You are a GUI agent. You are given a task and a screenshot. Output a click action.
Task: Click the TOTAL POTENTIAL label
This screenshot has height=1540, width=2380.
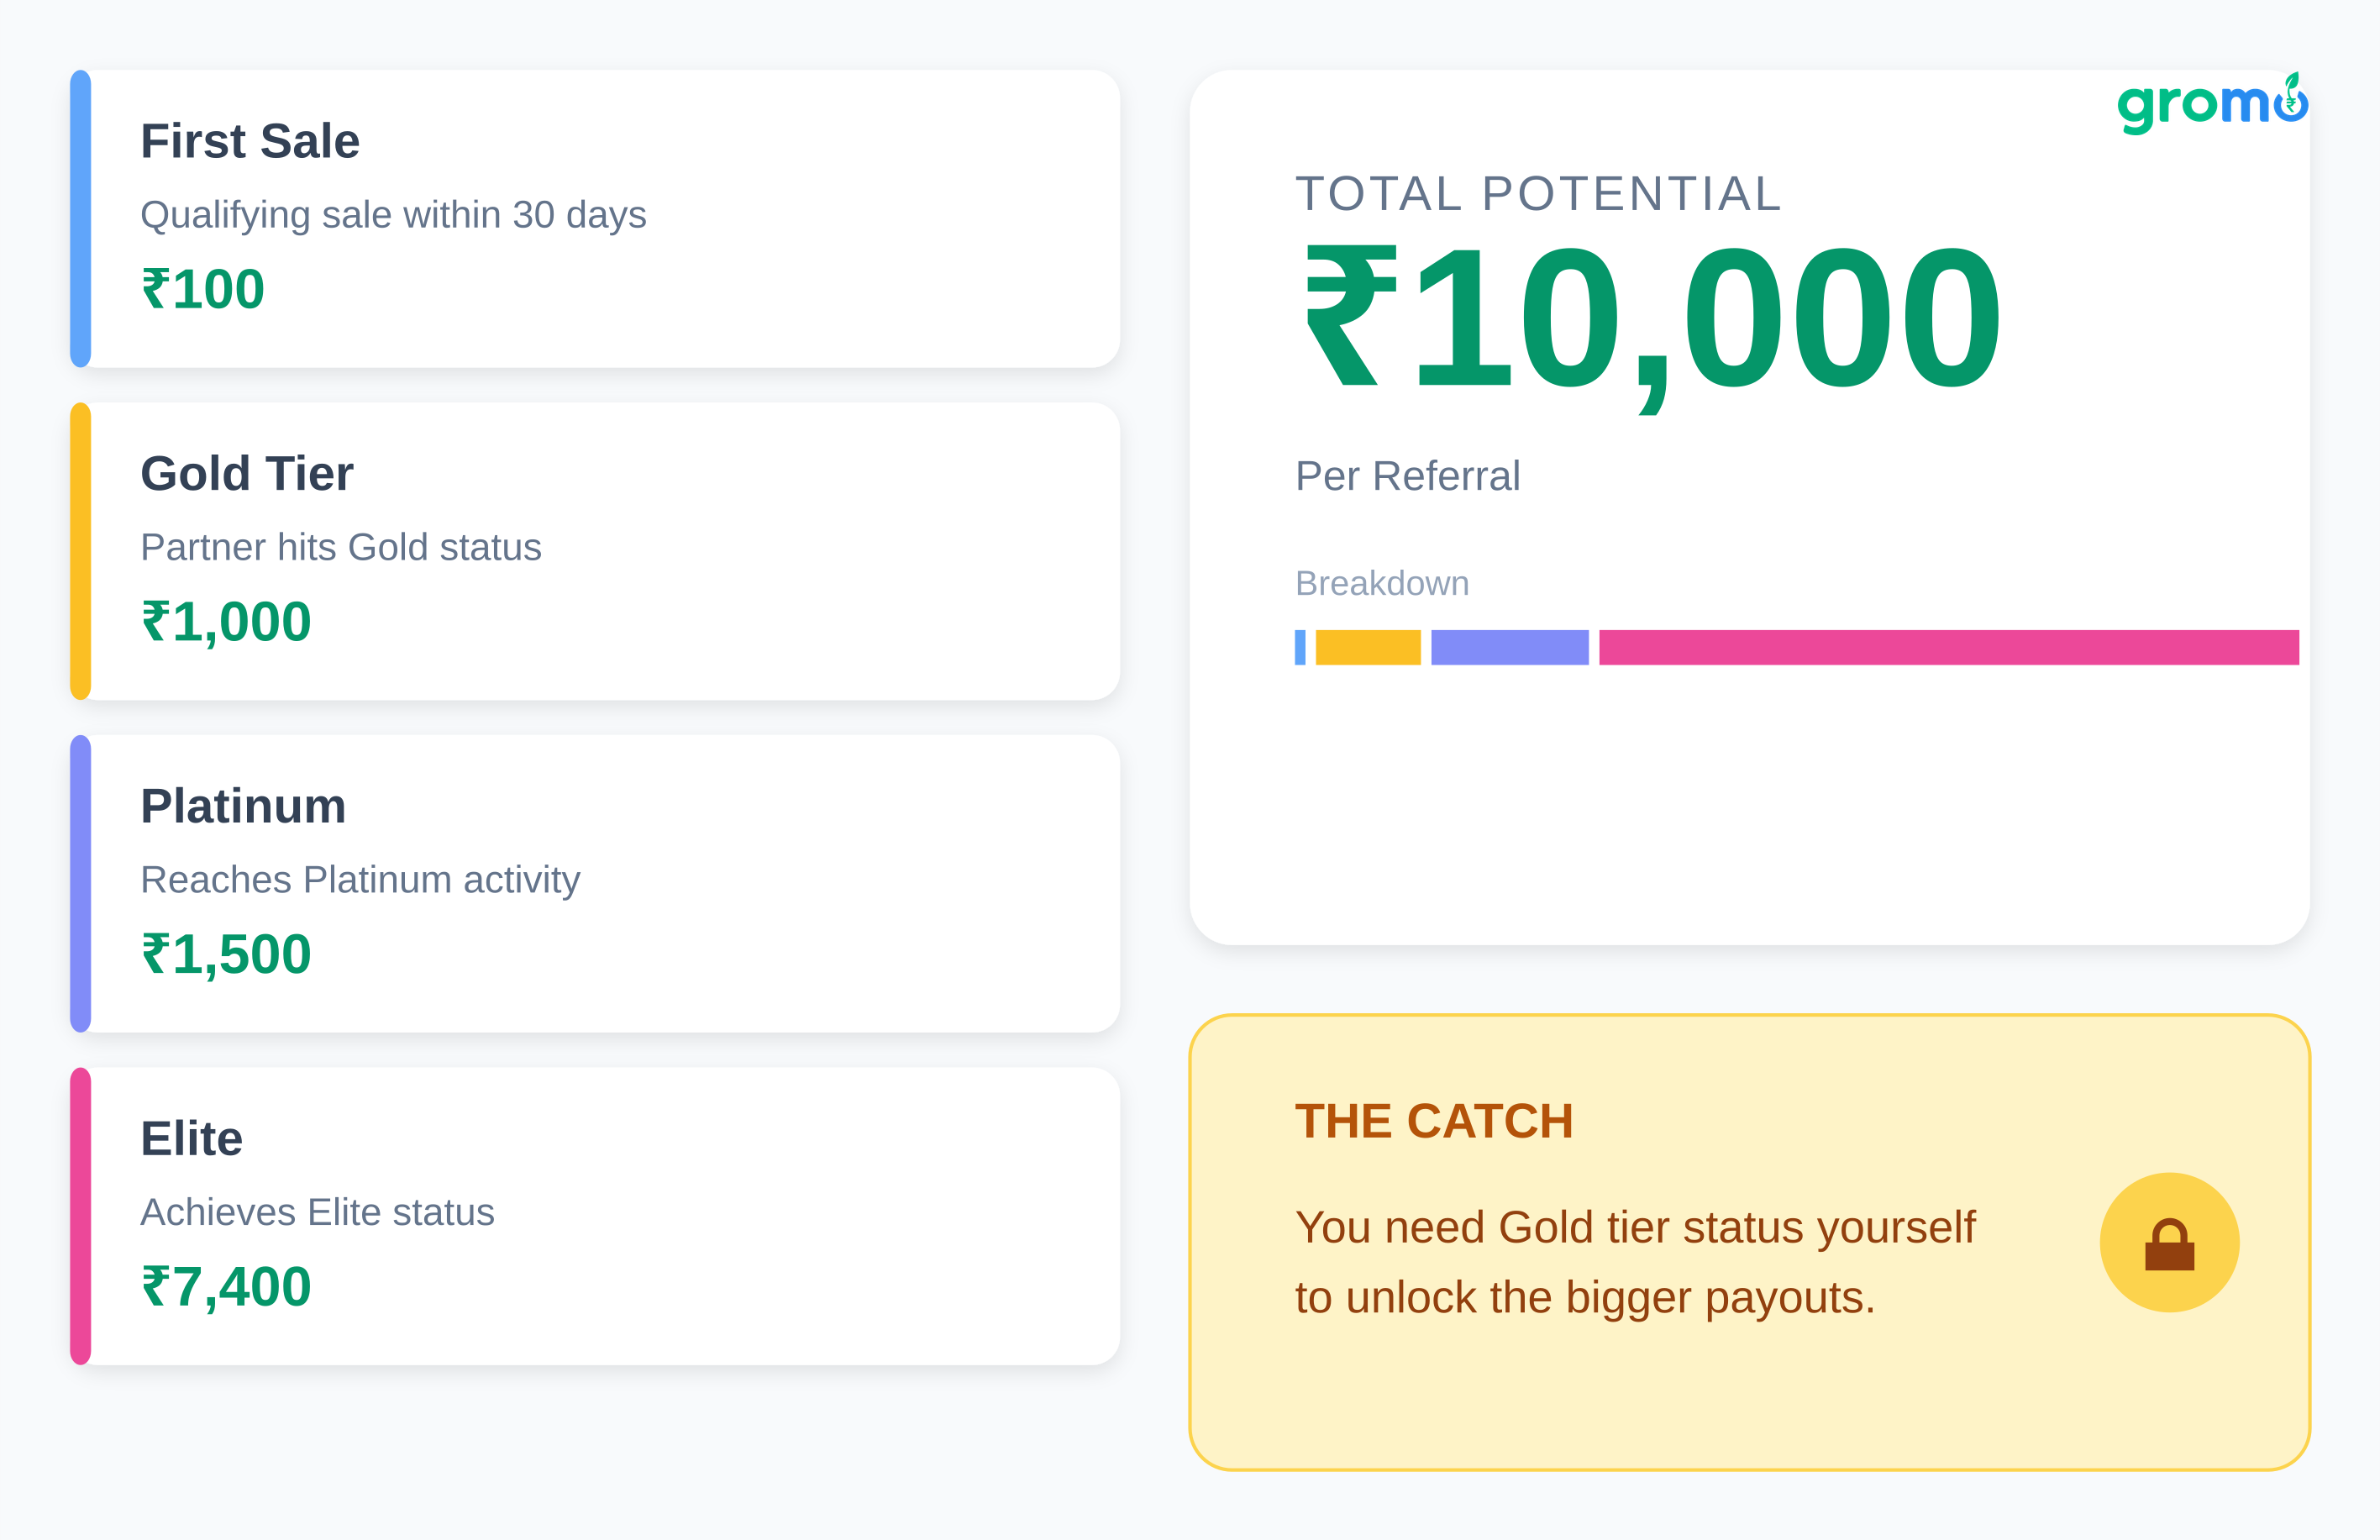pos(1538,194)
